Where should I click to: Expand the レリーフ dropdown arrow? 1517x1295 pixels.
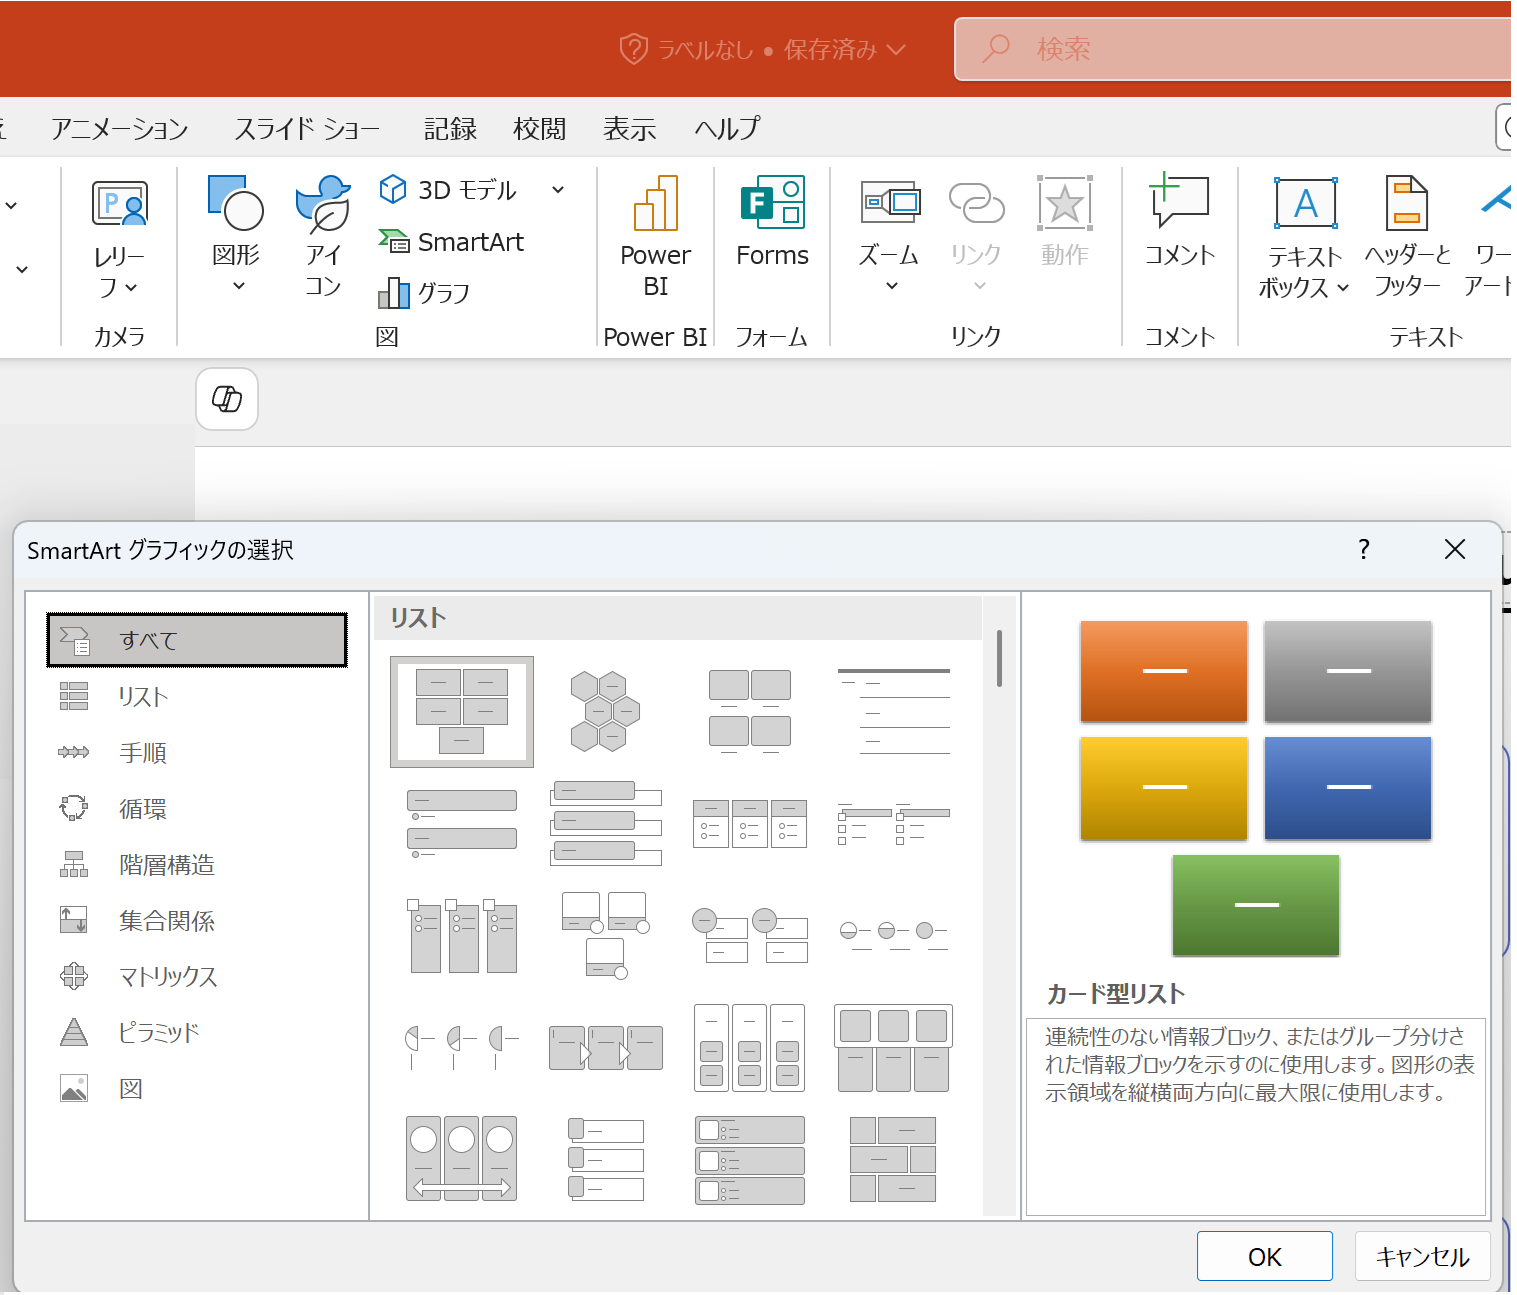click(131, 289)
